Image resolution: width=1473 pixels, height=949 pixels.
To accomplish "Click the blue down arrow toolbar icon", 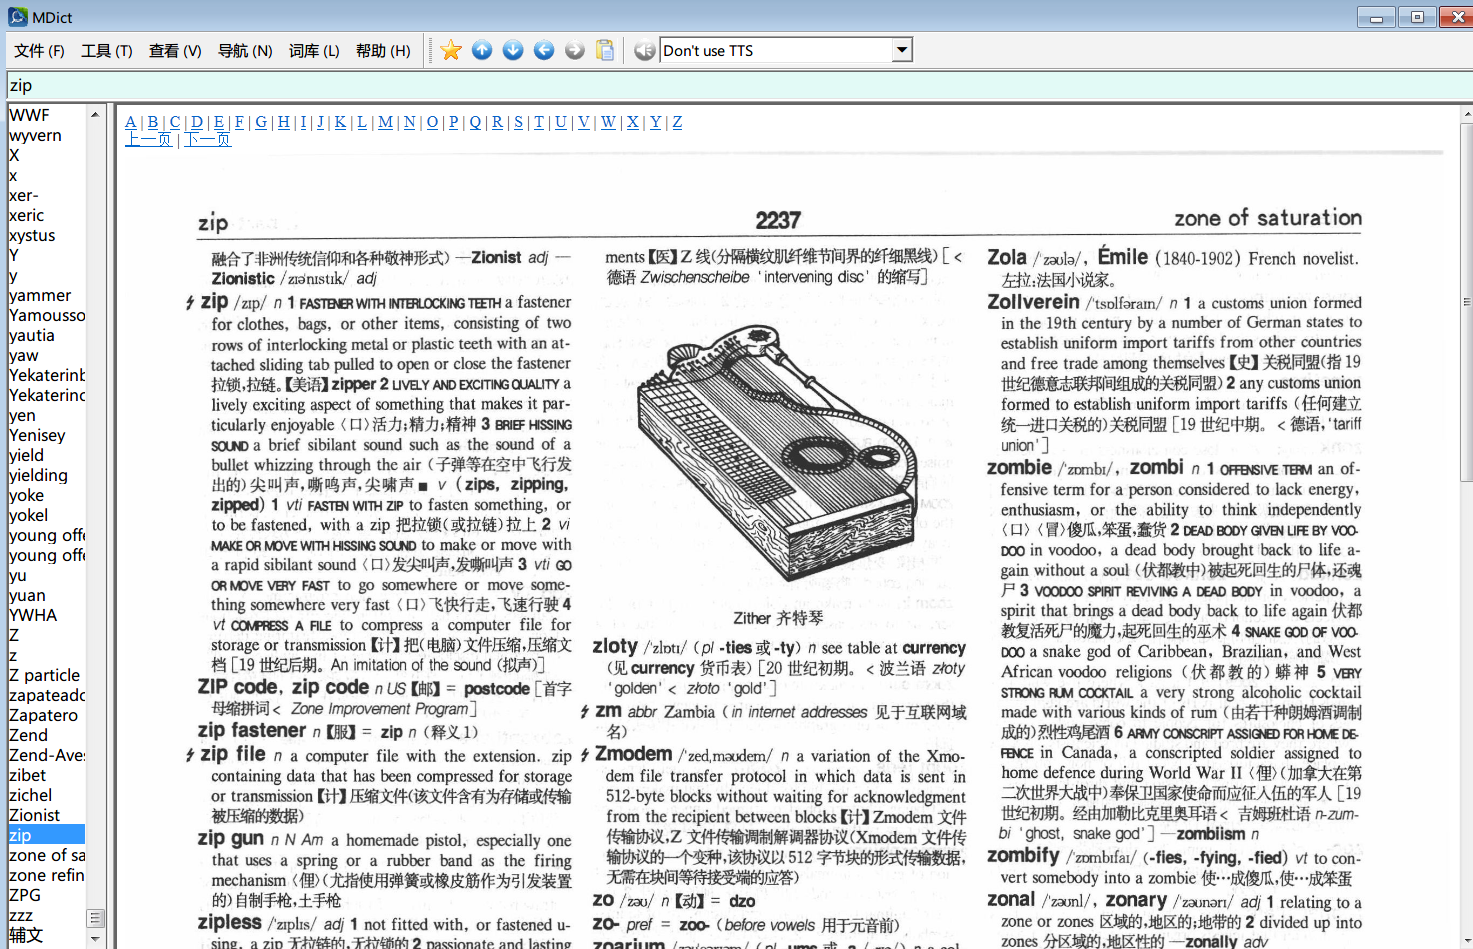I will point(513,50).
